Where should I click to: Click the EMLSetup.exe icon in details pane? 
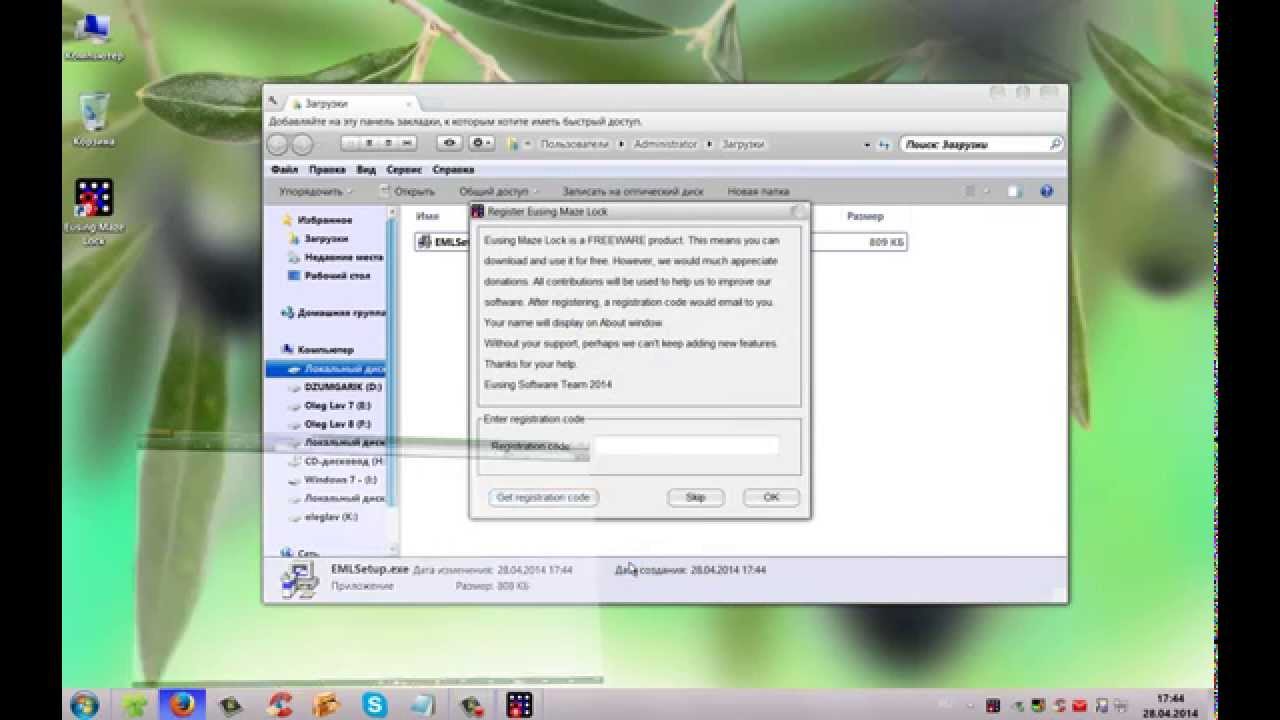coord(300,579)
